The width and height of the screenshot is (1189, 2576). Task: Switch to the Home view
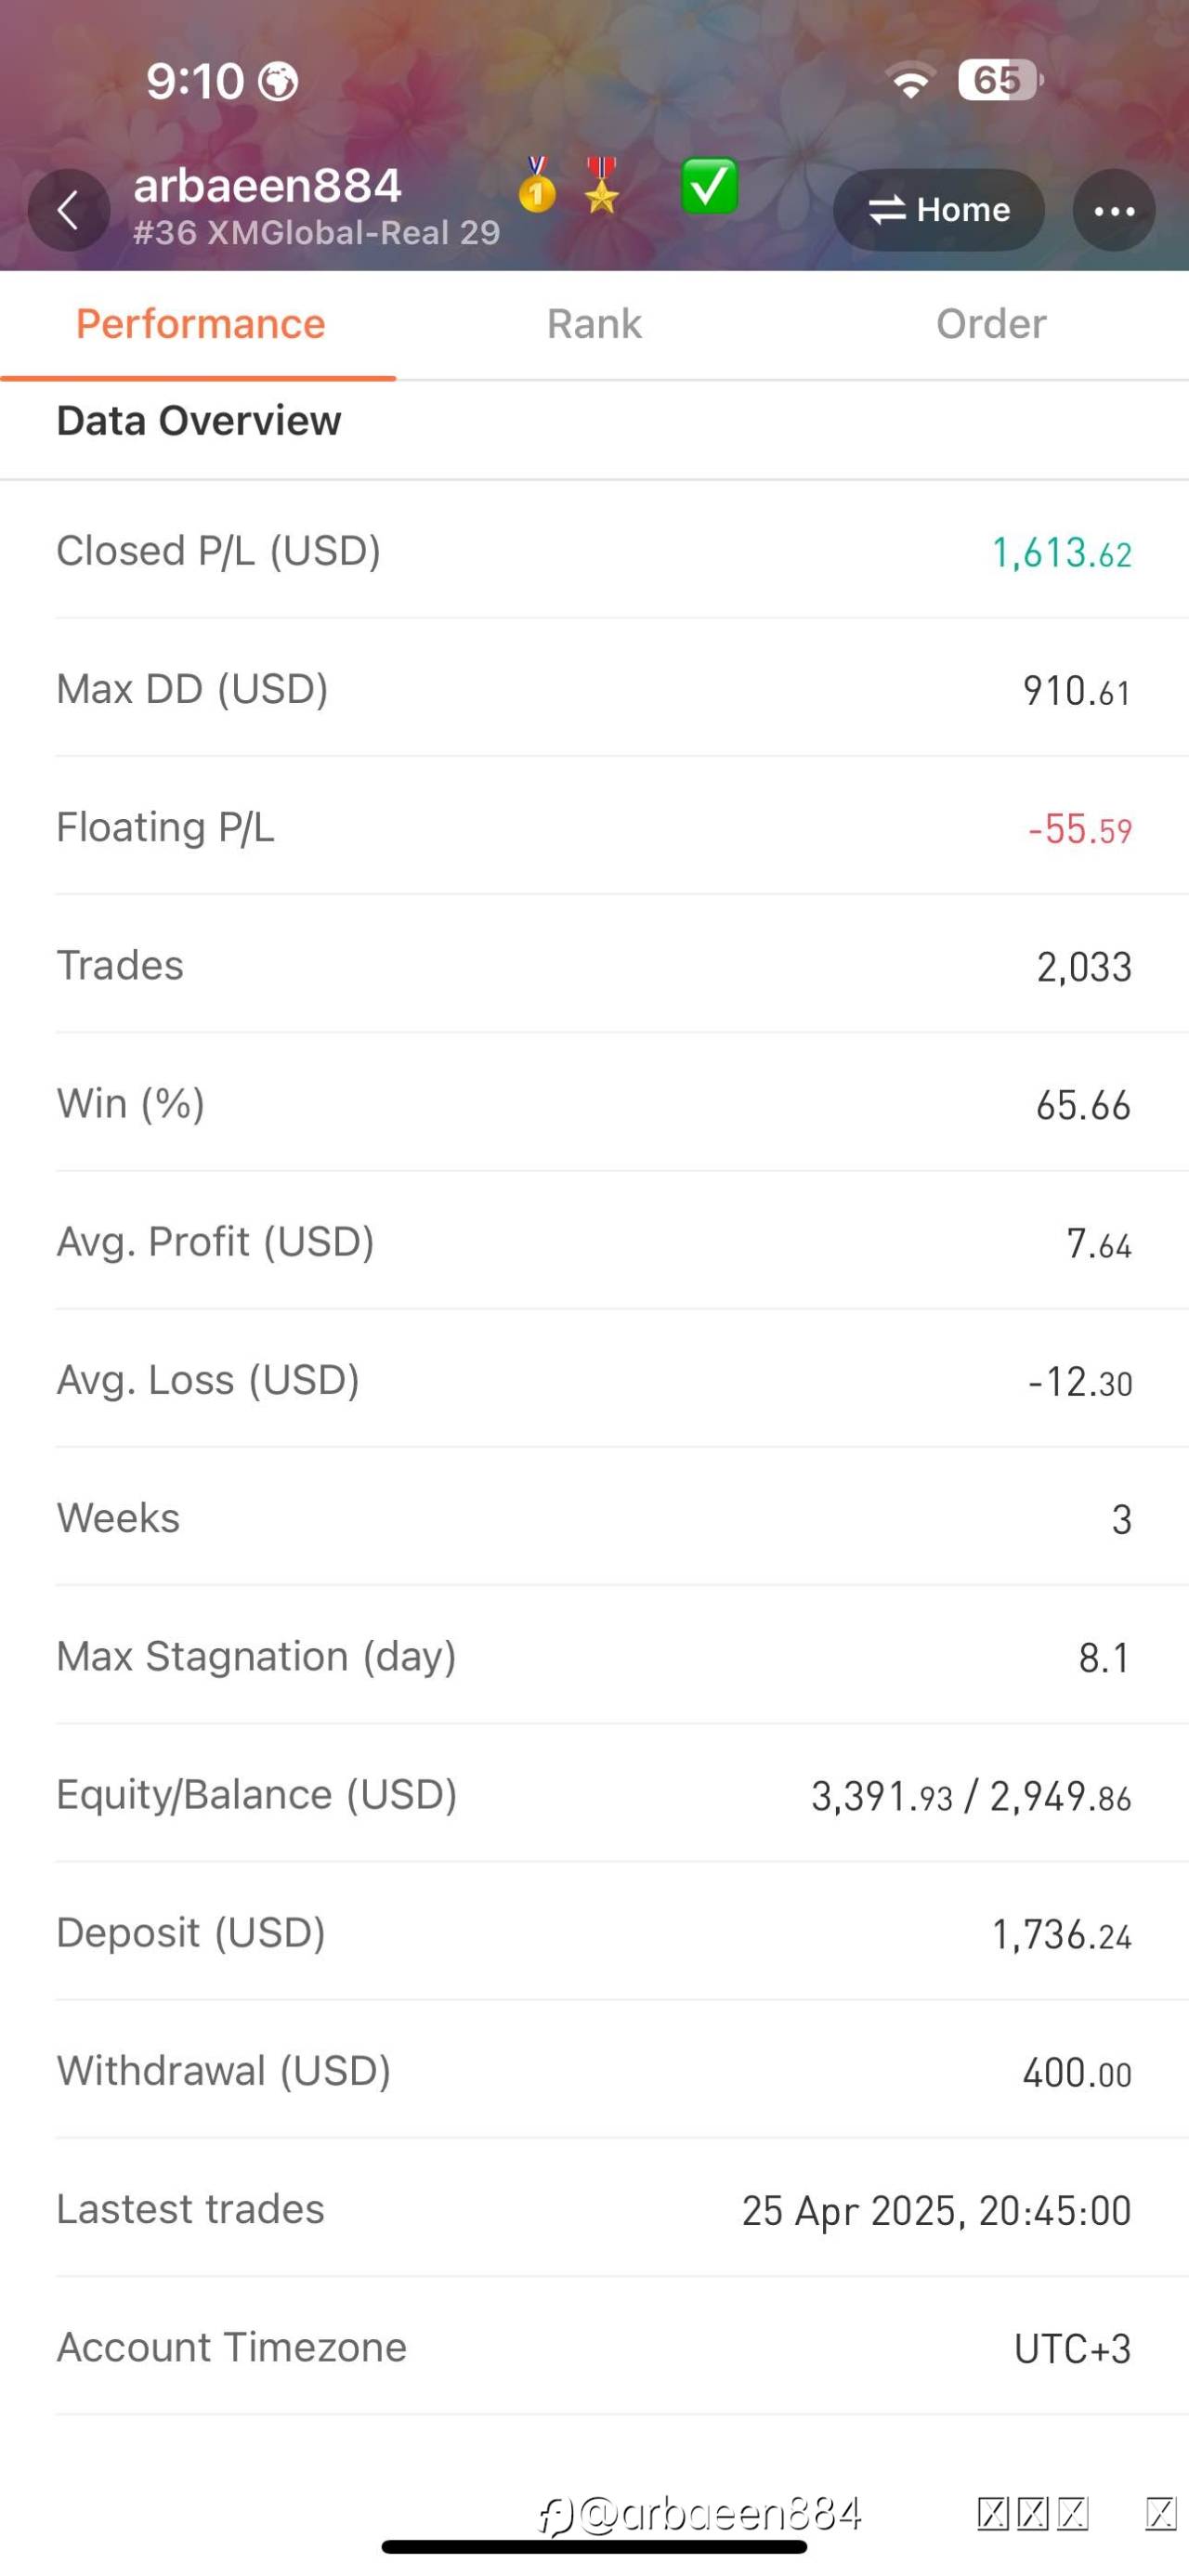coord(939,210)
